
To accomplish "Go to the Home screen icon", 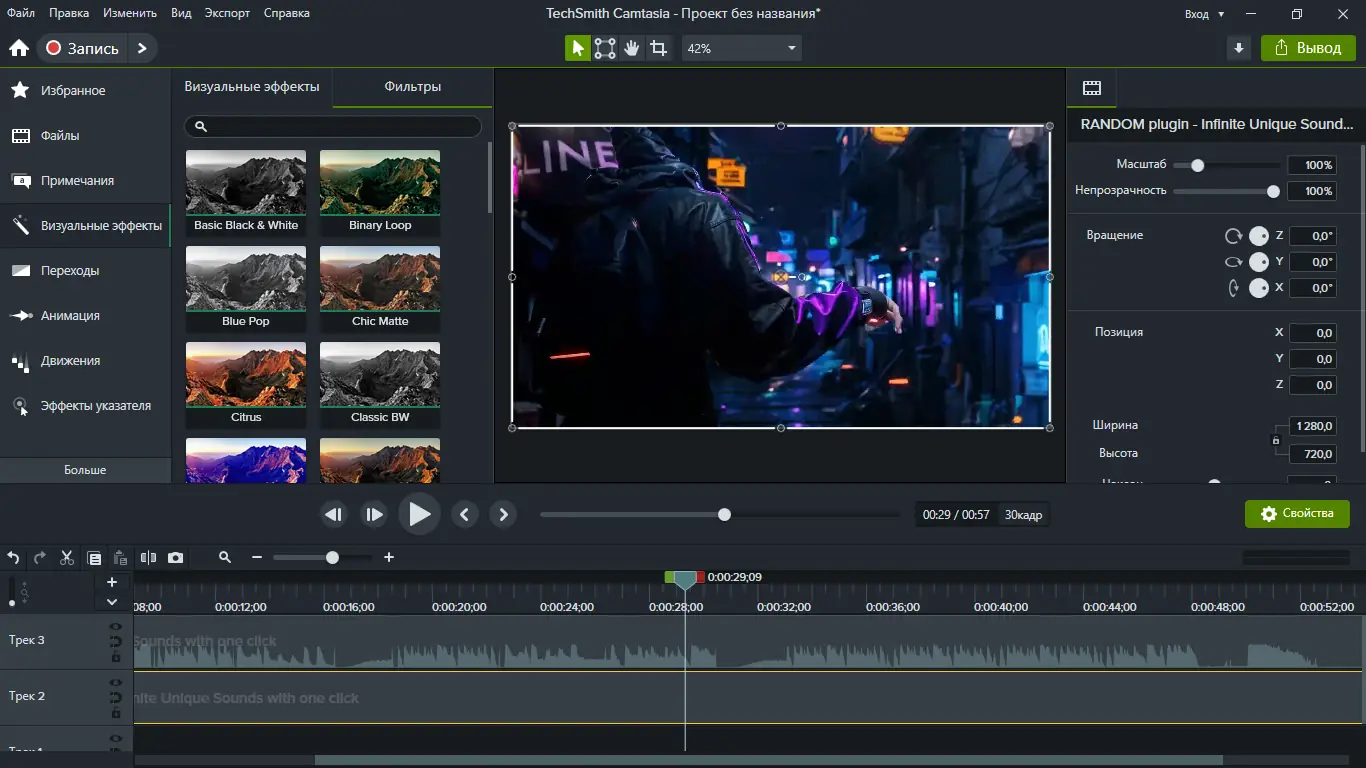I will (x=18, y=48).
